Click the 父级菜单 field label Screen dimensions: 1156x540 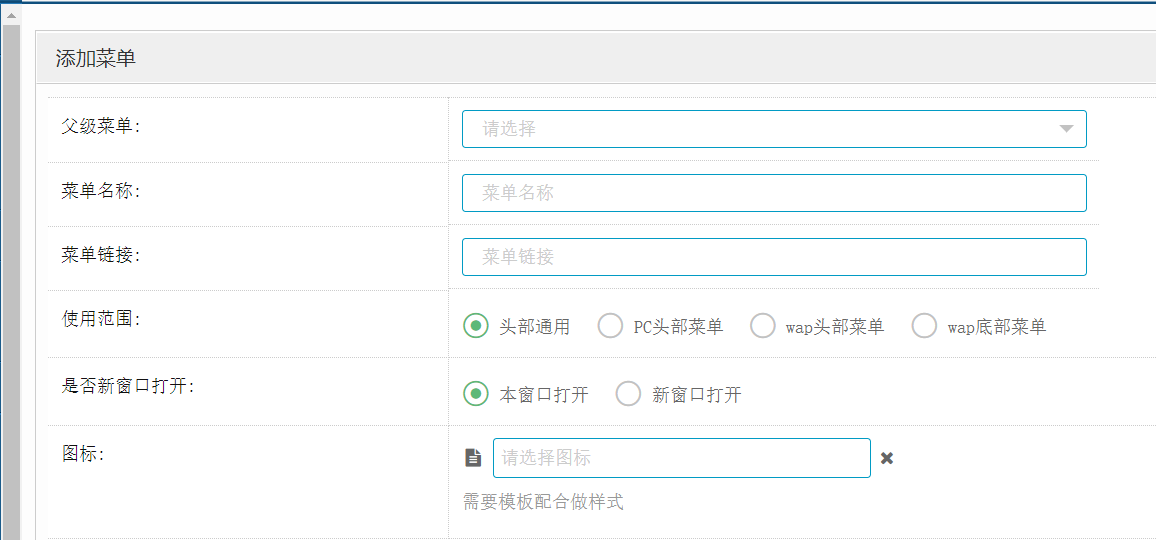(101, 126)
